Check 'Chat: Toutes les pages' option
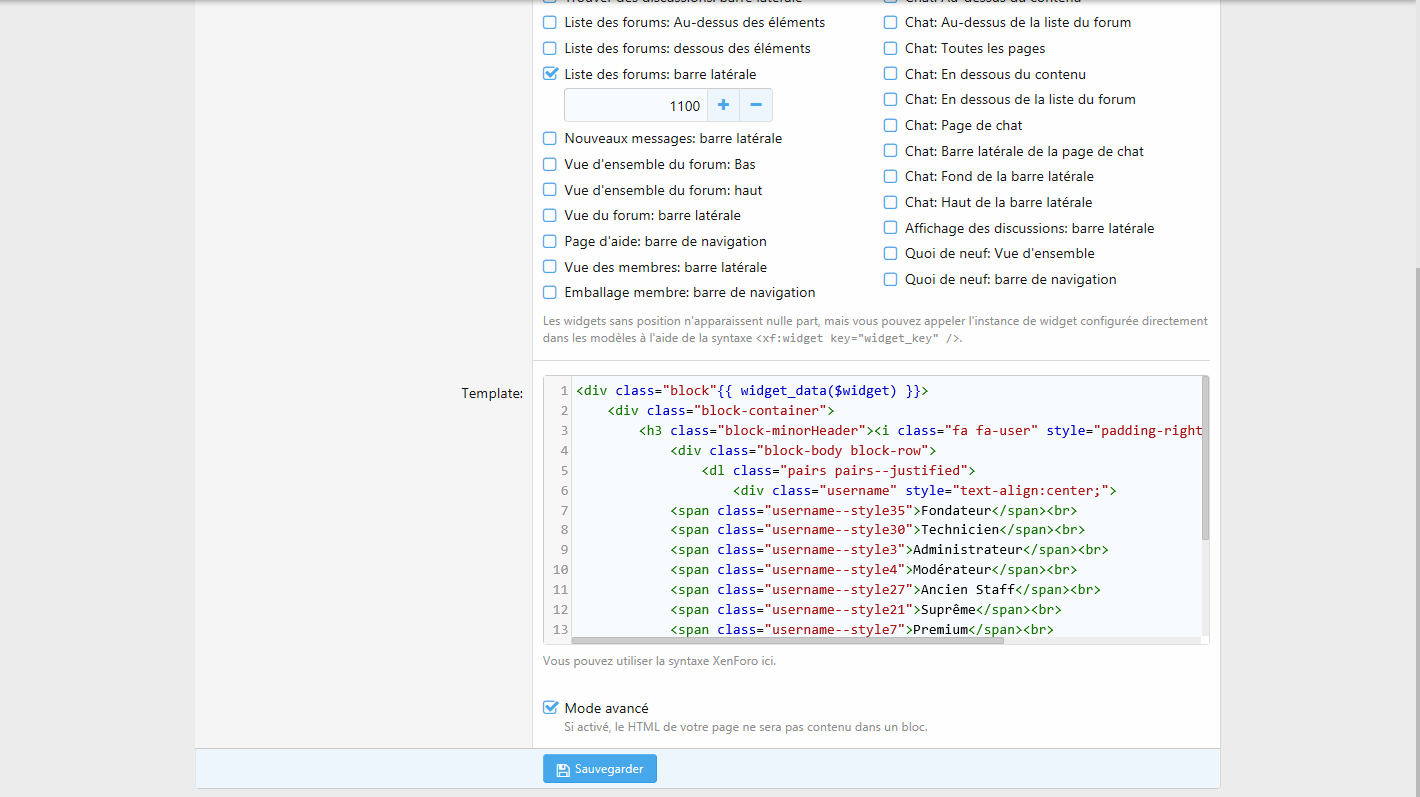Viewport: 1420px width, 797px height. (x=891, y=48)
